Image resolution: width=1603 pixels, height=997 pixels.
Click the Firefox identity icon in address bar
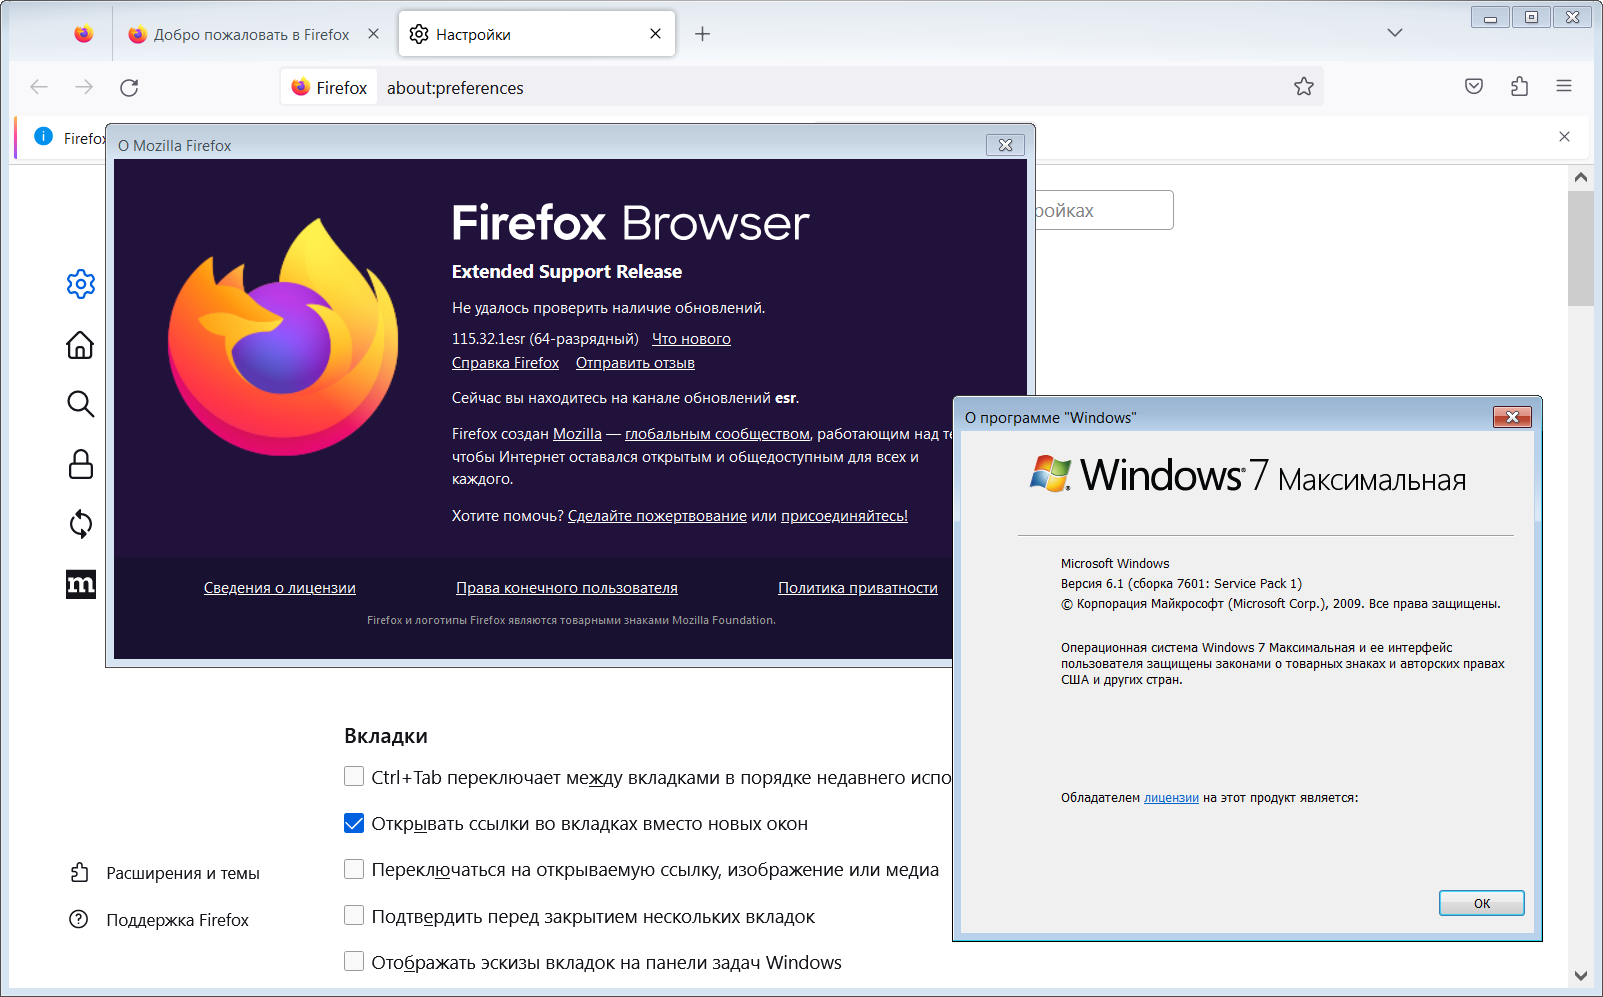[329, 88]
